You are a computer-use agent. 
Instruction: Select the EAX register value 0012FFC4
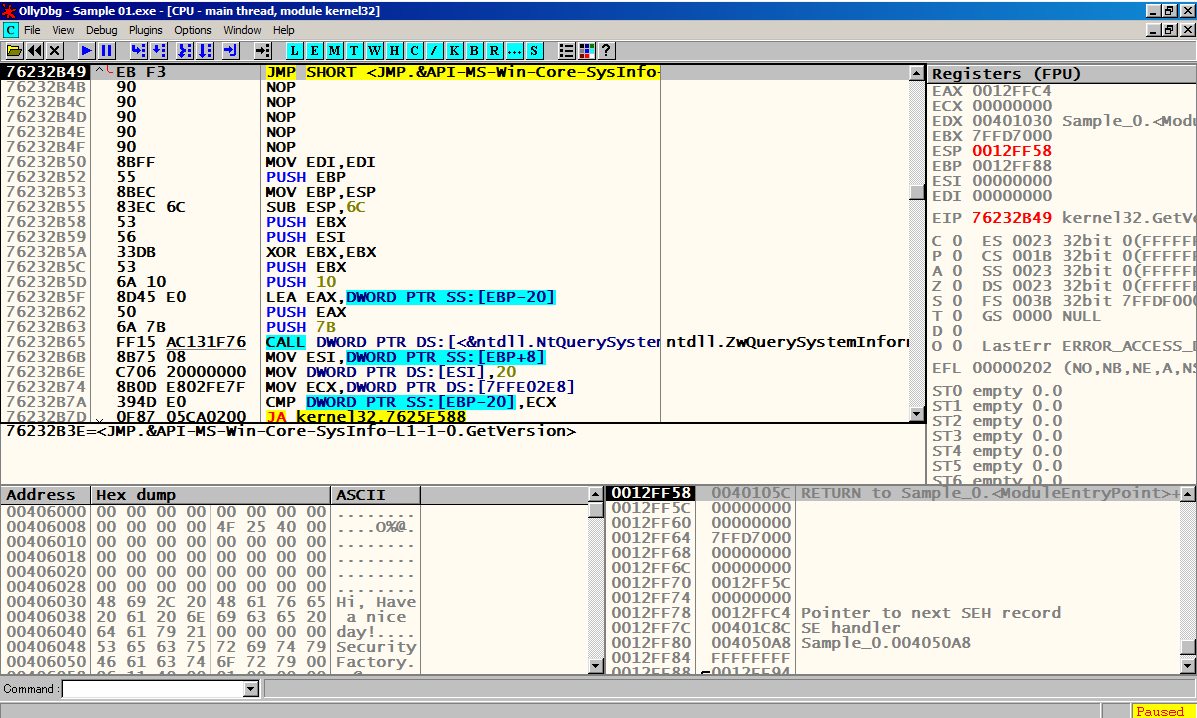tap(1011, 91)
